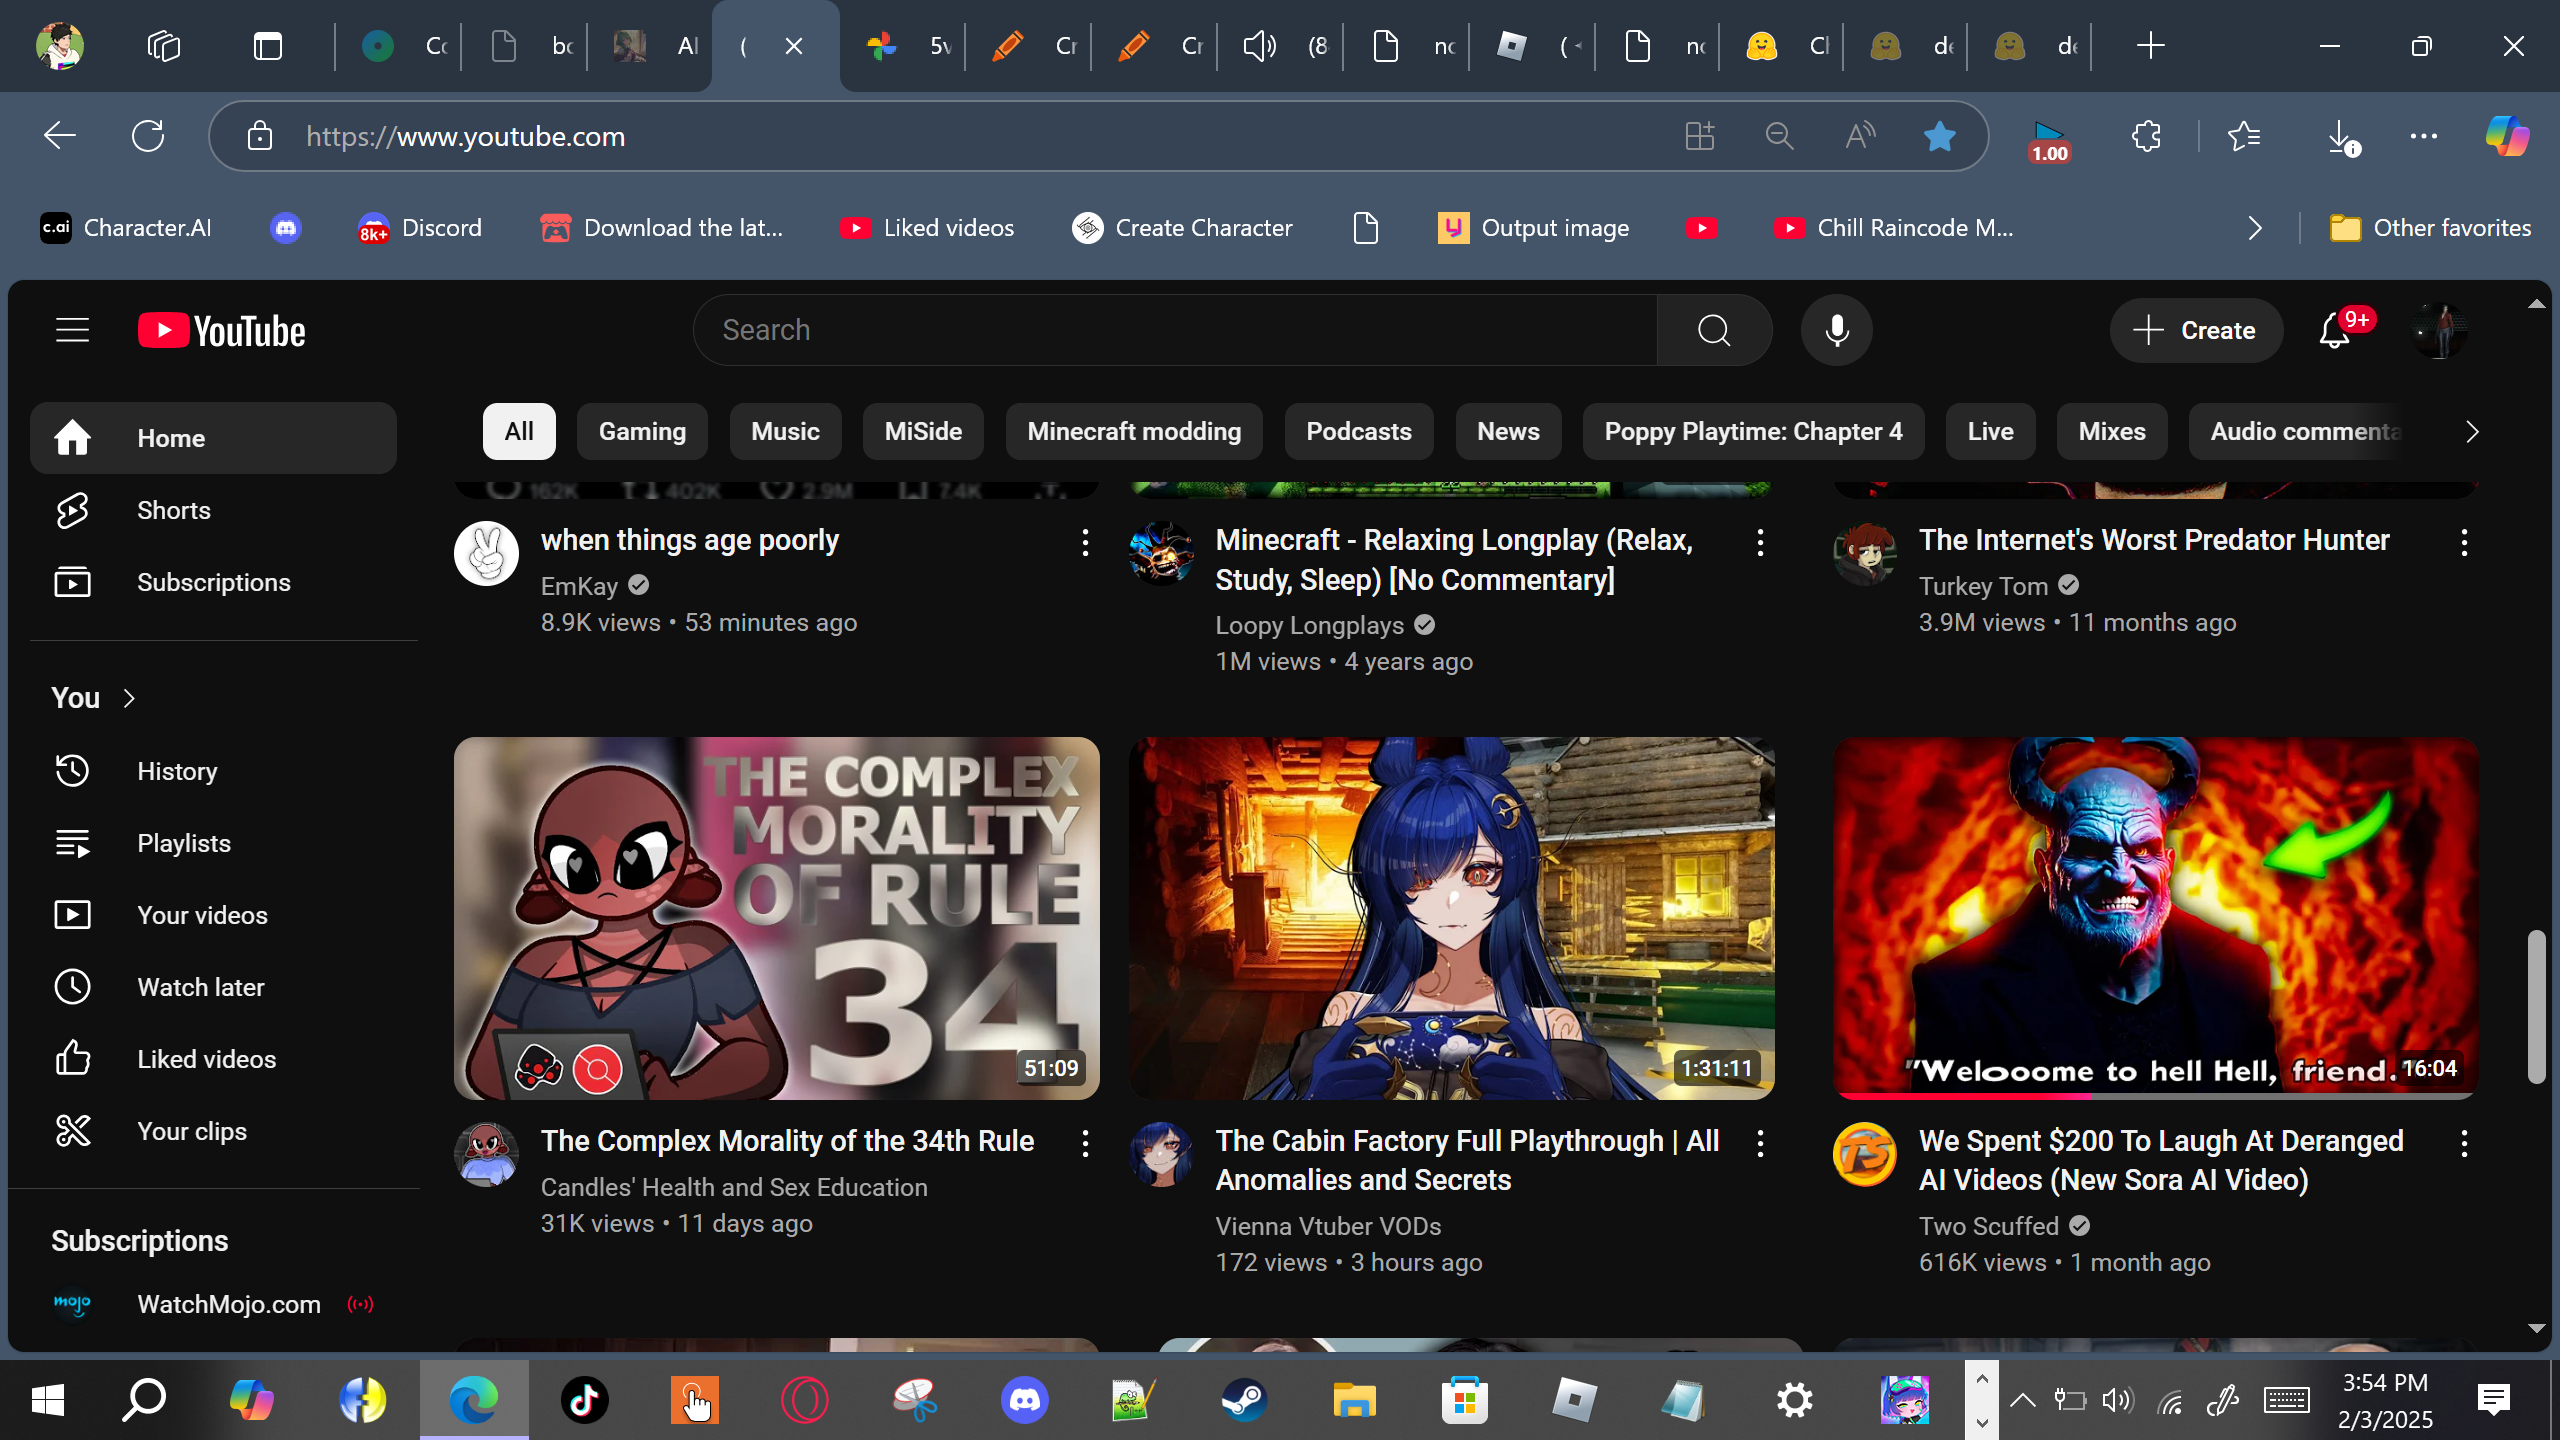Open browser Extensions puzzle icon
Screen dimensions: 2560x1440
(2147, 136)
